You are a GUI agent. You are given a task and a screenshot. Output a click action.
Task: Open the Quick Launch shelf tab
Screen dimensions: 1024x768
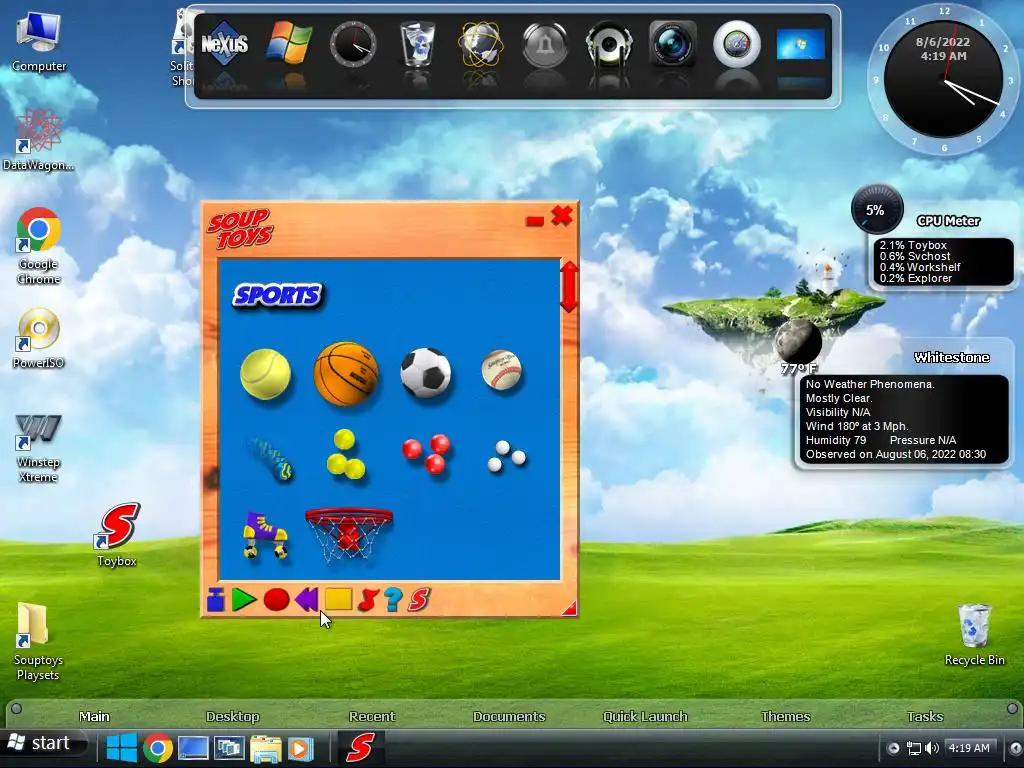[645, 716]
